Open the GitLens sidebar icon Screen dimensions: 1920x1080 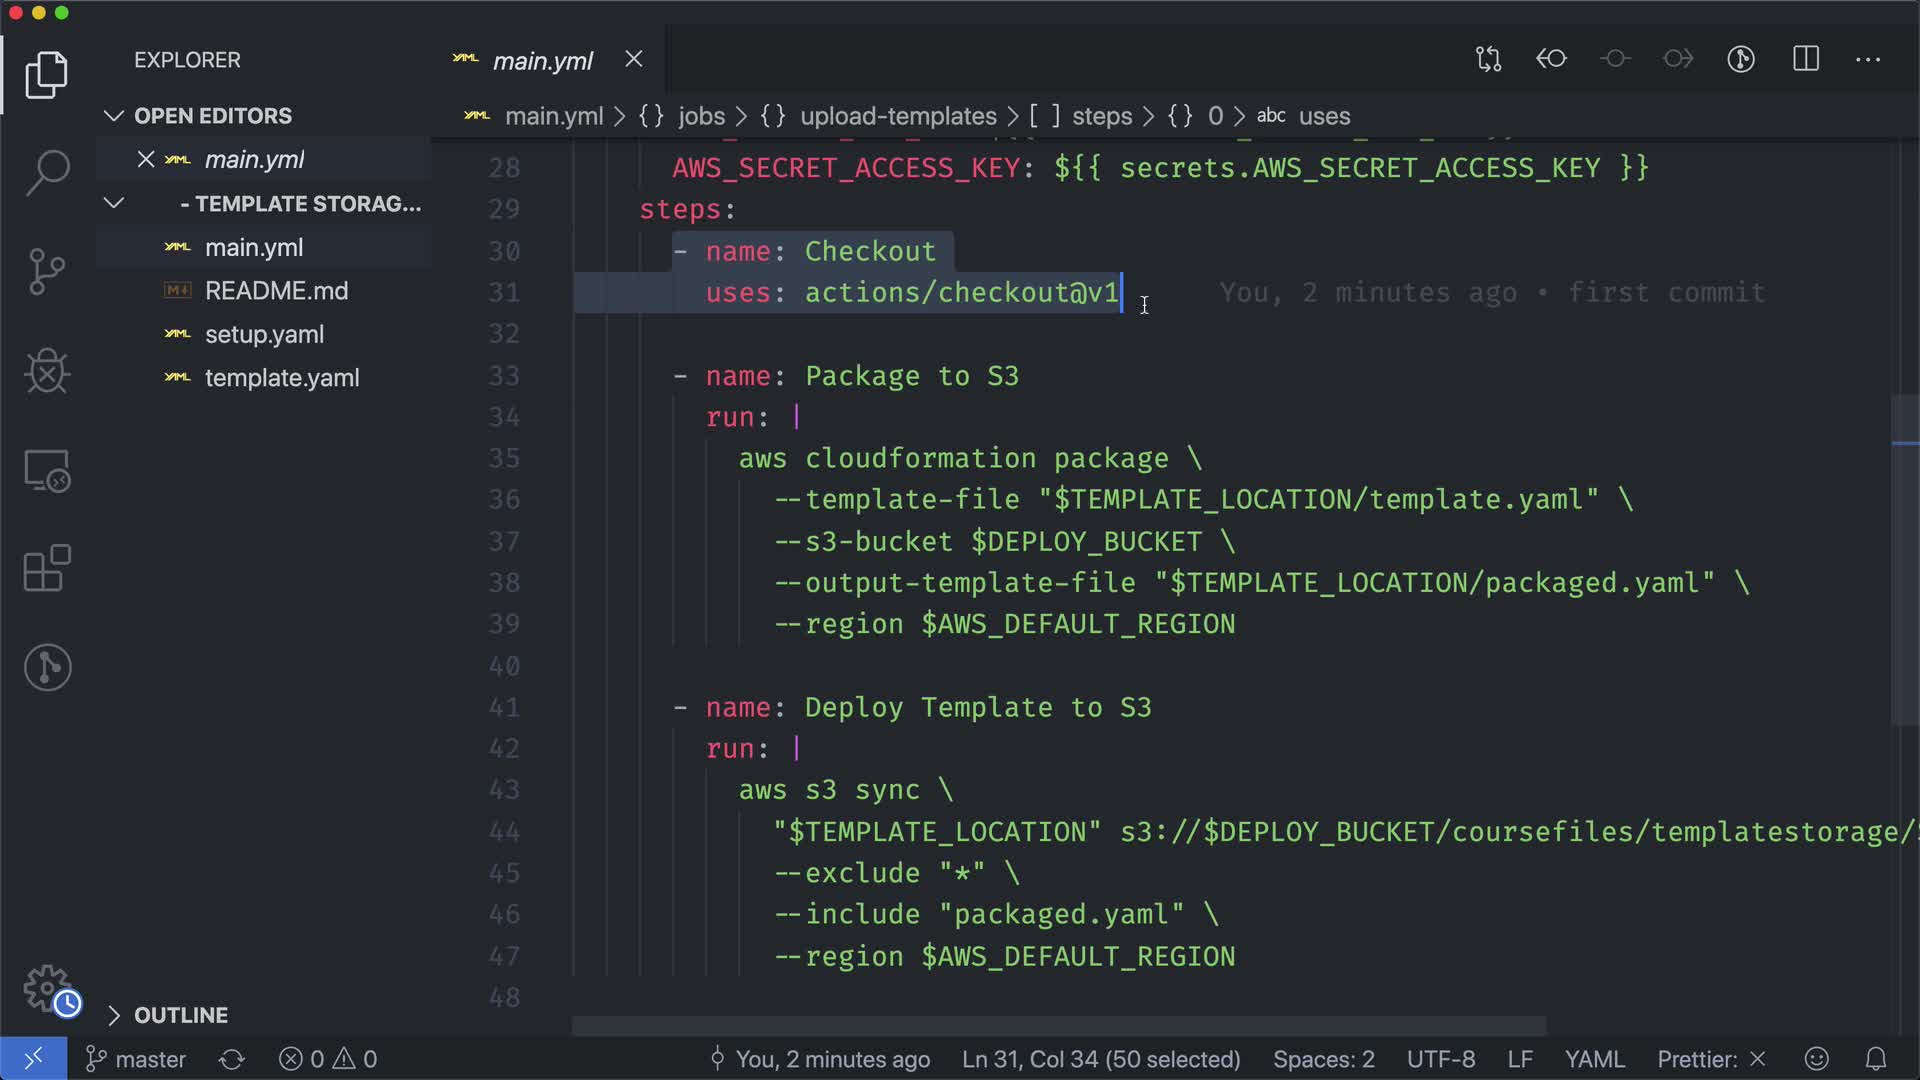47,667
